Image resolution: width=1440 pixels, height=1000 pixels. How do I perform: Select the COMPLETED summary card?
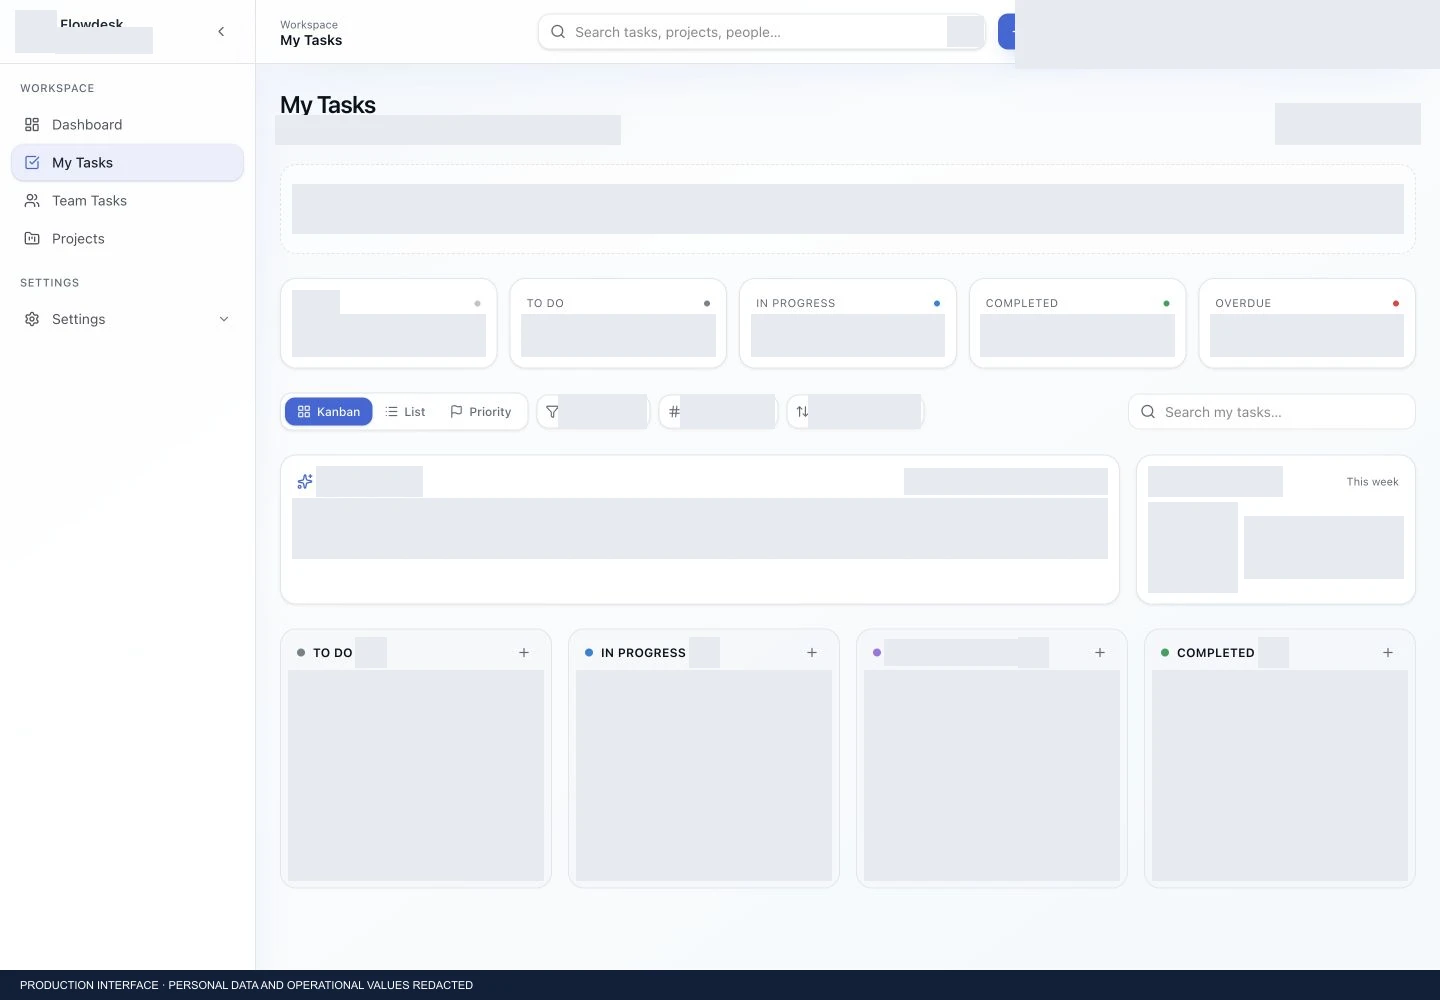(1077, 323)
